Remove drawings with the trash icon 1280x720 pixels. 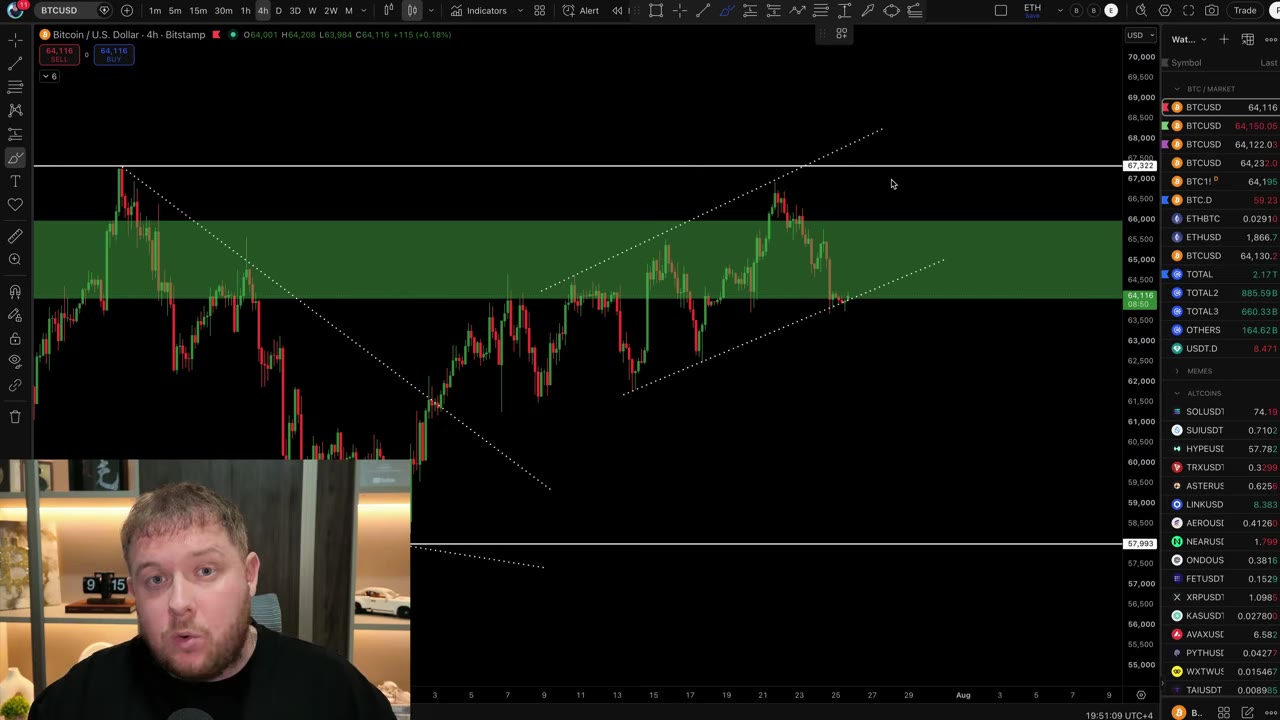(x=15, y=417)
